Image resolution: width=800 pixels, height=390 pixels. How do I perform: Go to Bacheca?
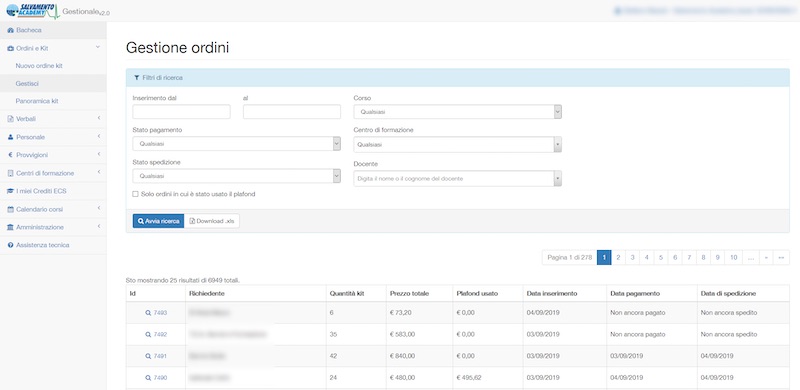point(53,31)
